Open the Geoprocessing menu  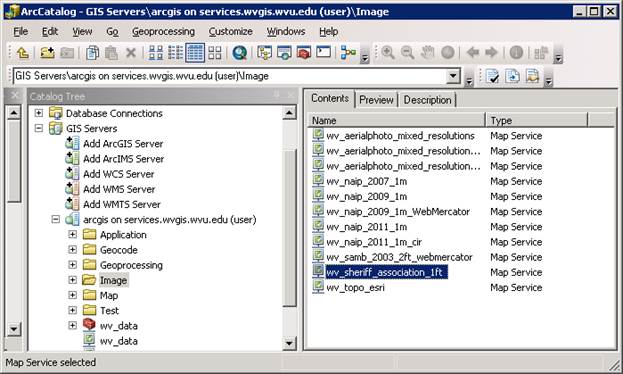(163, 31)
